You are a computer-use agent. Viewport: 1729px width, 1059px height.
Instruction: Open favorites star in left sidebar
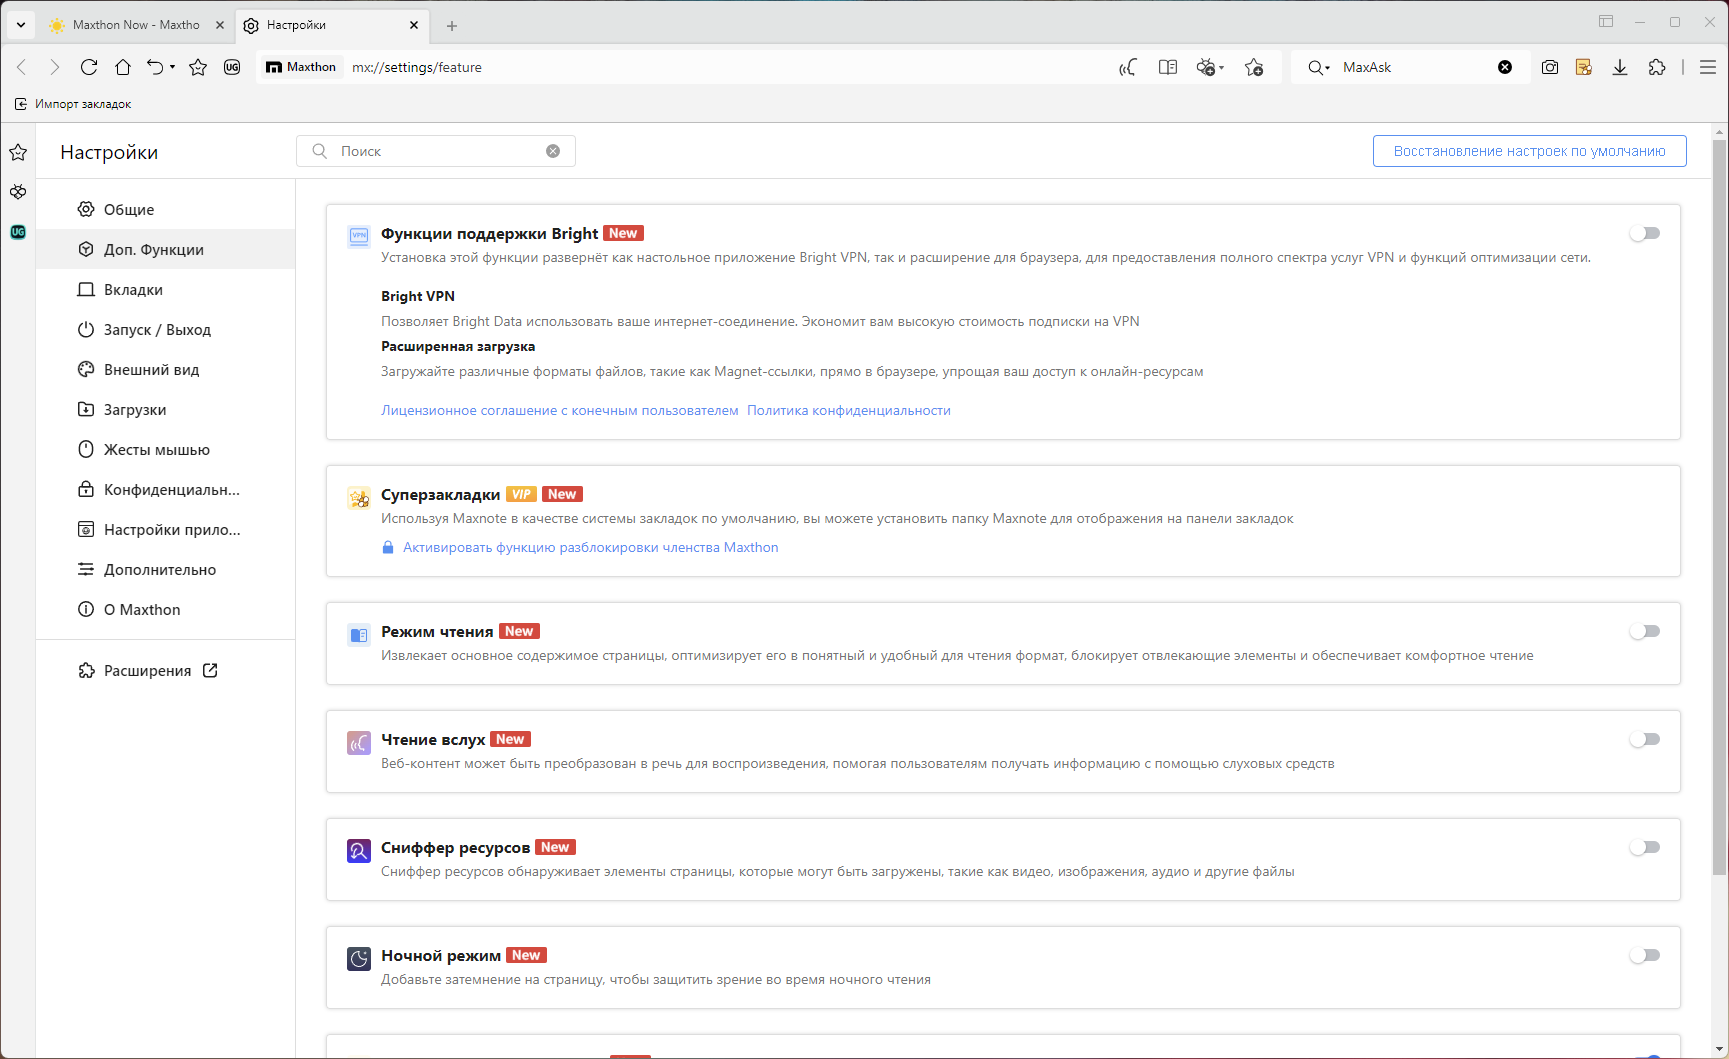[x=18, y=152]
